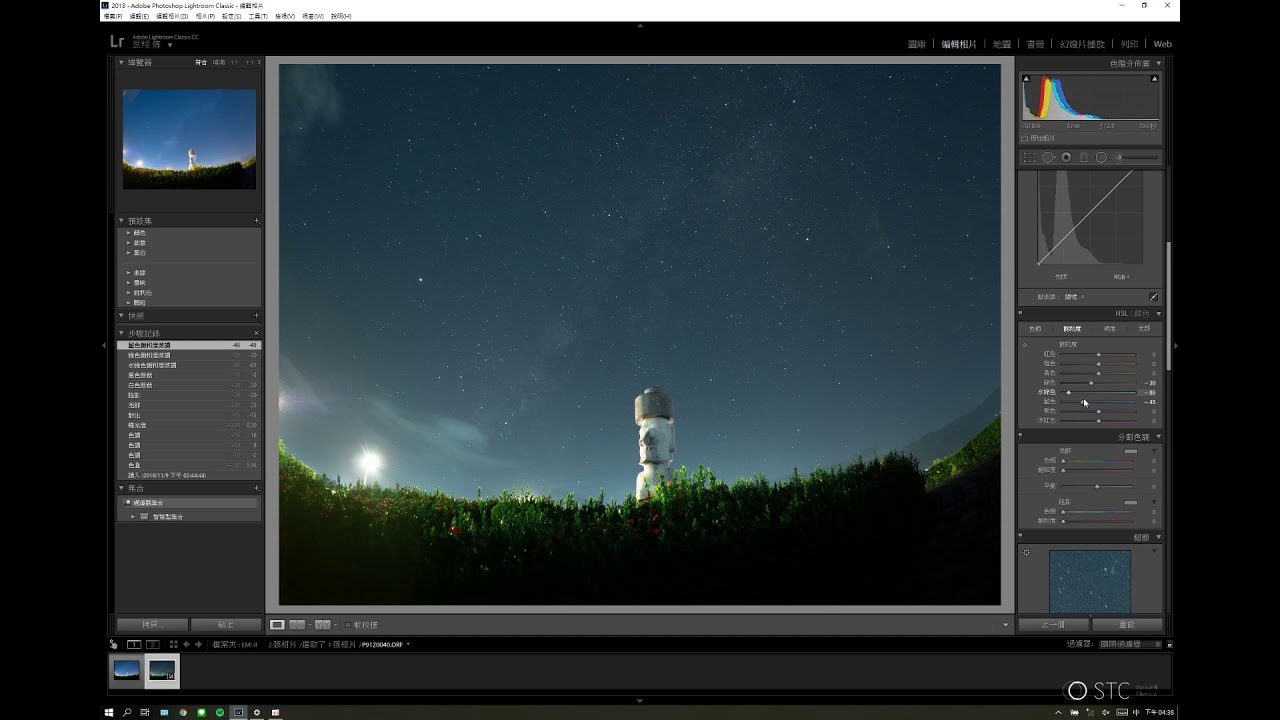The image size is (1280, 720).
Task: Click the Copy settings button
Action: 152,625
